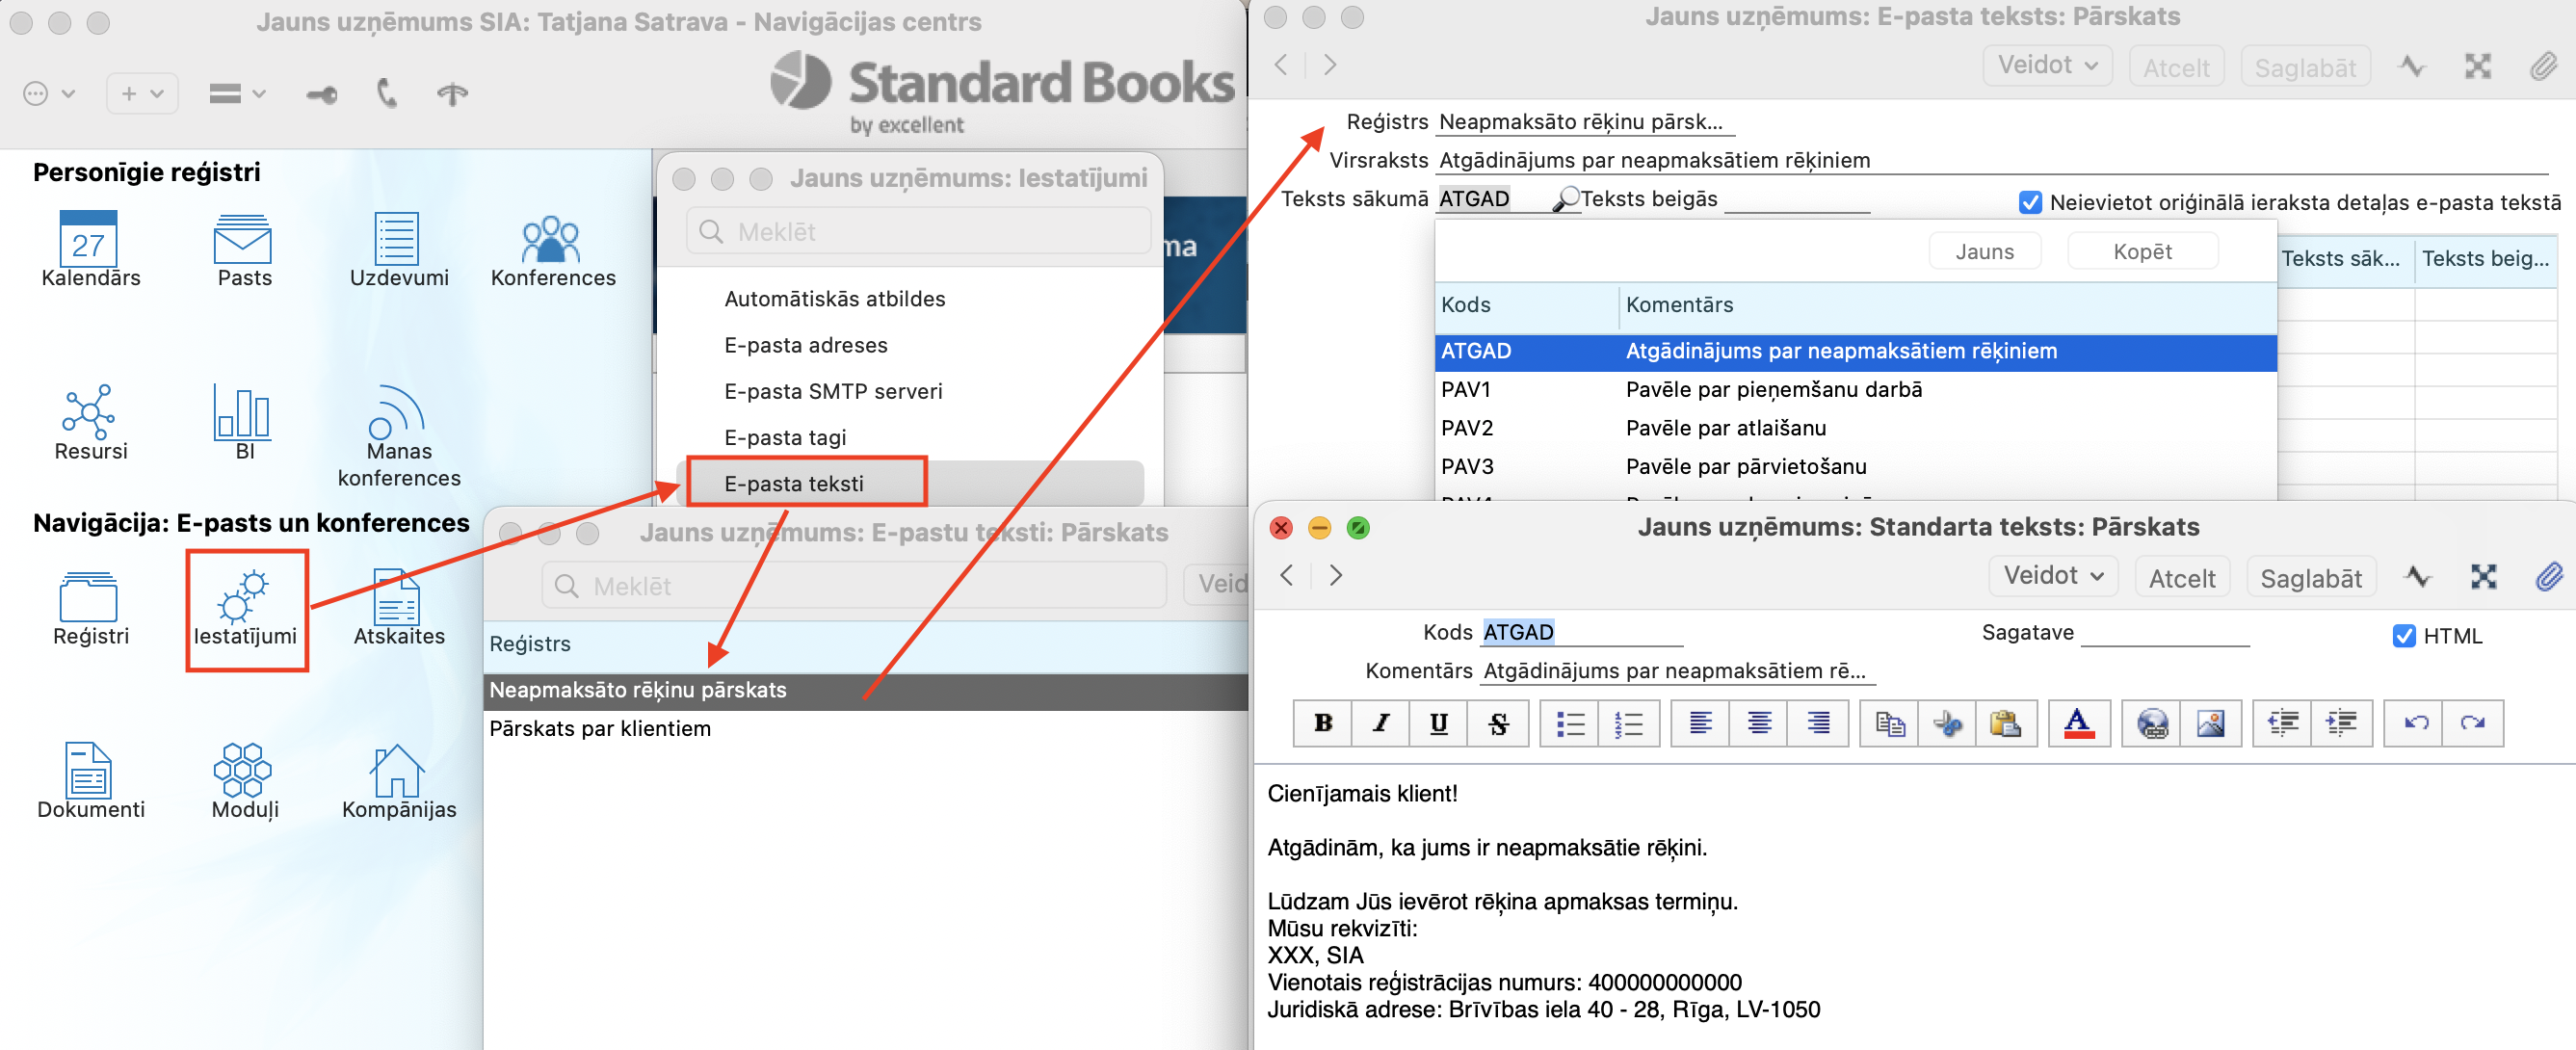
Task: Toggle Neievietot oriģinālā ieraksta detaļas checkbox
Action: coord(2029,203)
